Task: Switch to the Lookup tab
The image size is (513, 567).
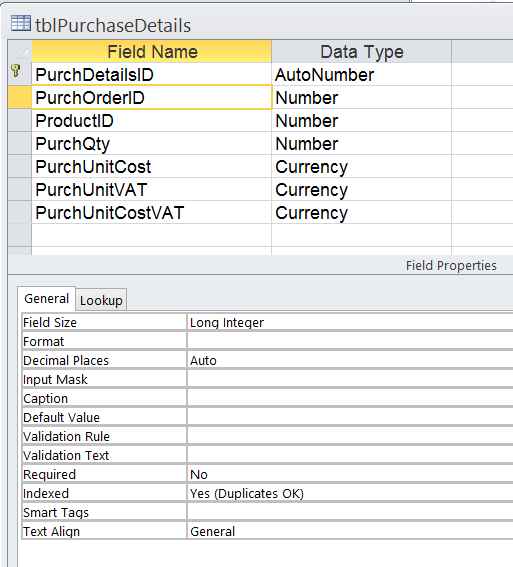Action: pos(101,300)
